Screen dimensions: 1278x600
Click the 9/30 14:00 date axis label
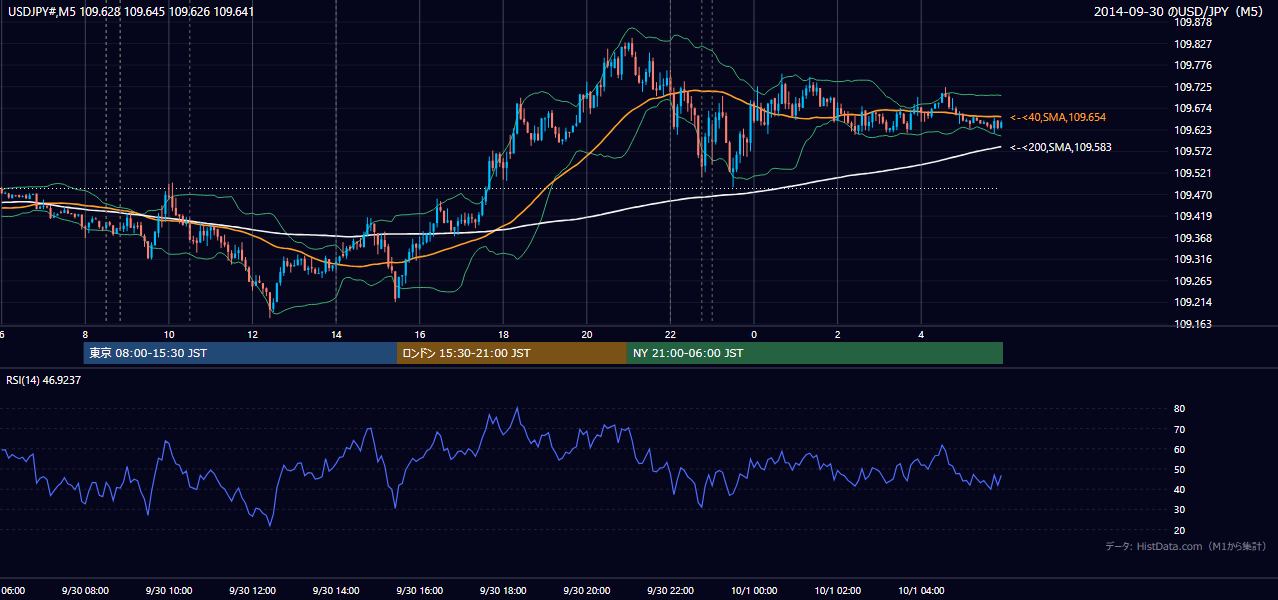click(x=336, y=591)
